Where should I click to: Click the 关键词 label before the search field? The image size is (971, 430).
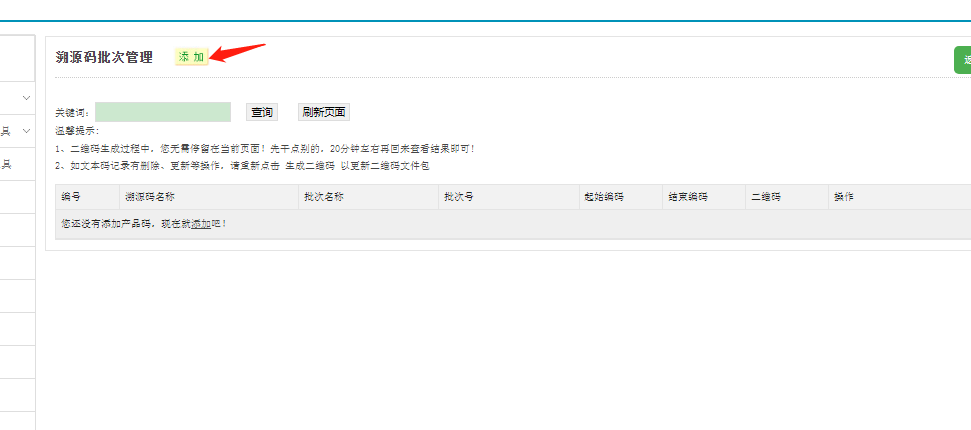coord(72,113)
